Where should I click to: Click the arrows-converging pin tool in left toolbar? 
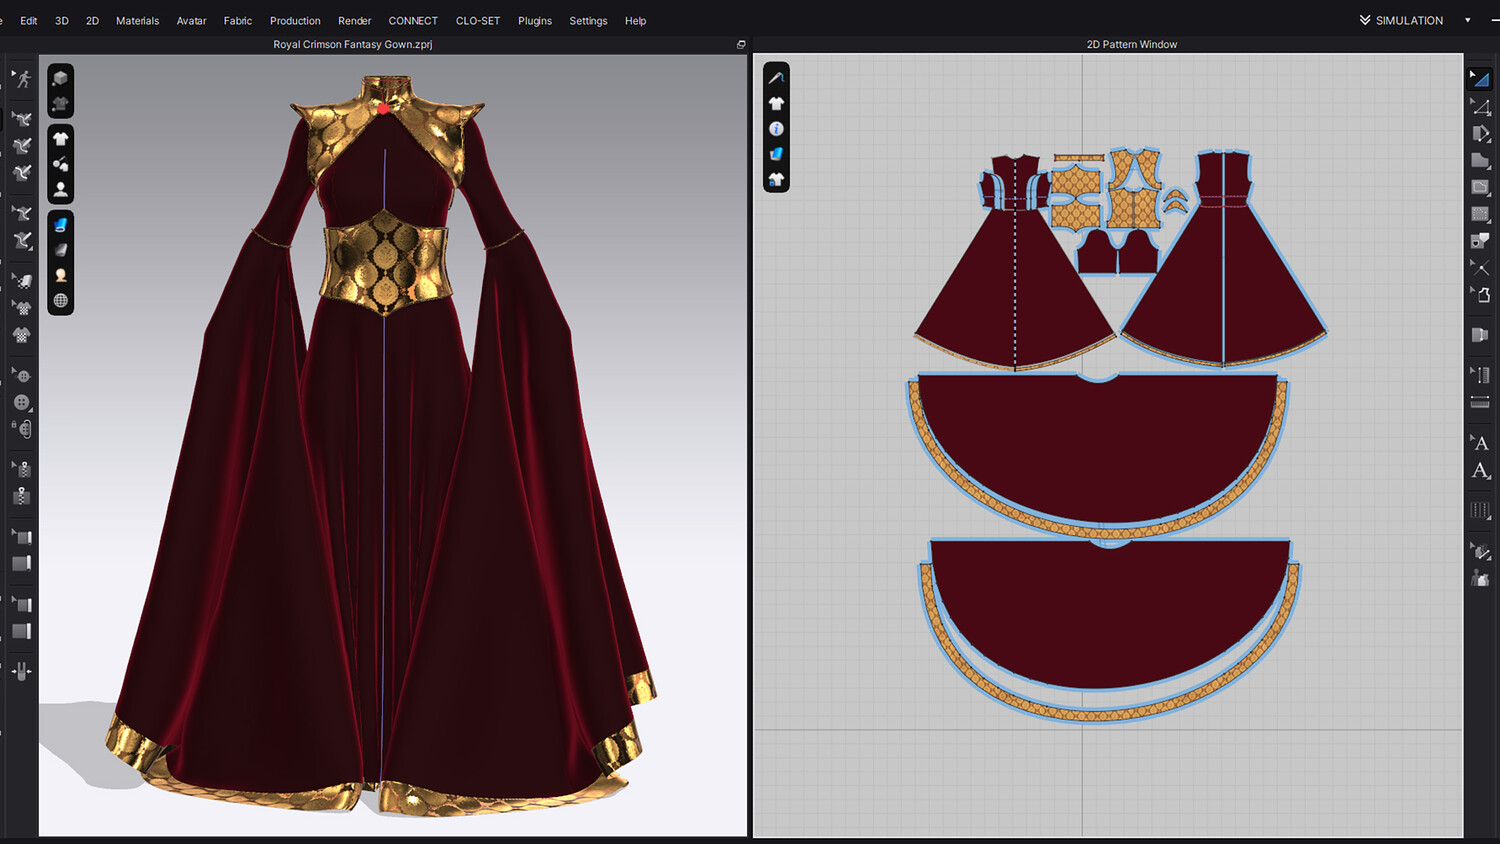pyautogui.click(x=22, y=672)
